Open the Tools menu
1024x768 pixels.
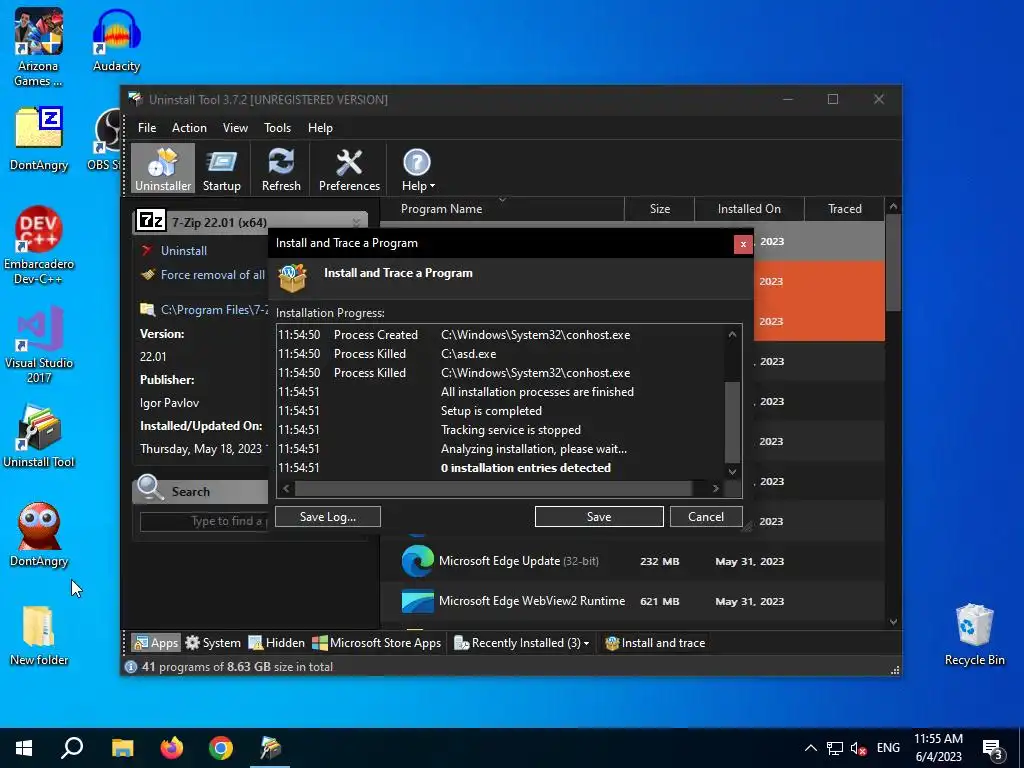(277, 128)
